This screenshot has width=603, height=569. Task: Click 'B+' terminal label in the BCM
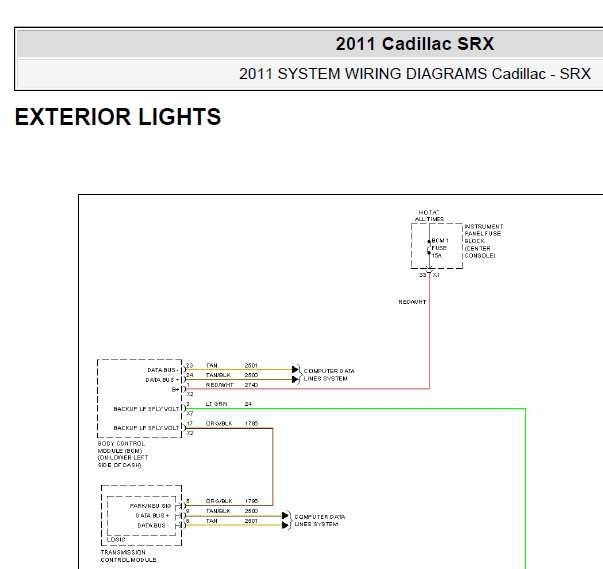point(175,389)
